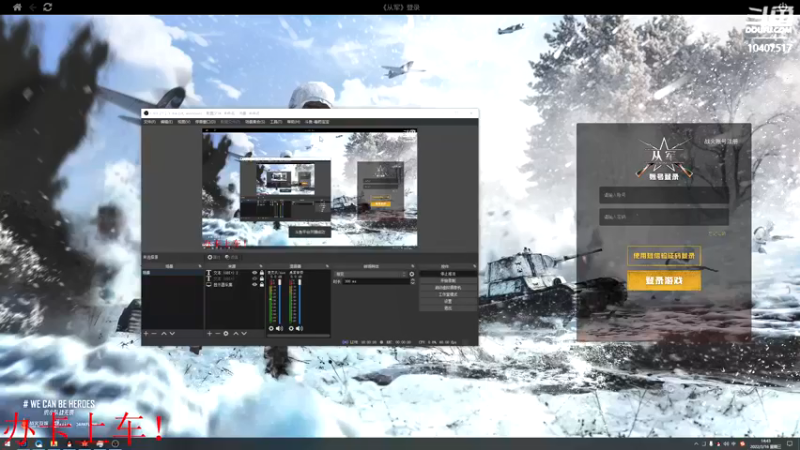The width and height of the screenshot is (800, 450).
Task: Open the 淡出 transition type dropdown
Action: [370, 274]
